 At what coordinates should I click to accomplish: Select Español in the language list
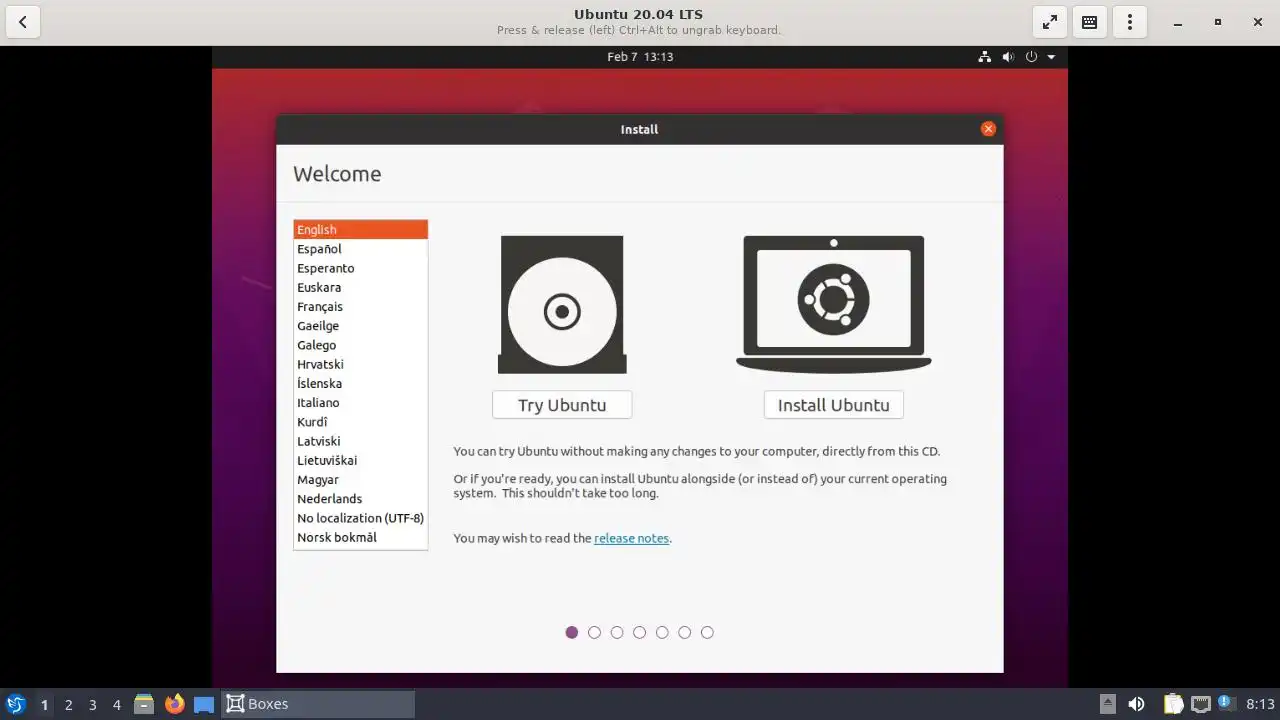coord(360,249)
